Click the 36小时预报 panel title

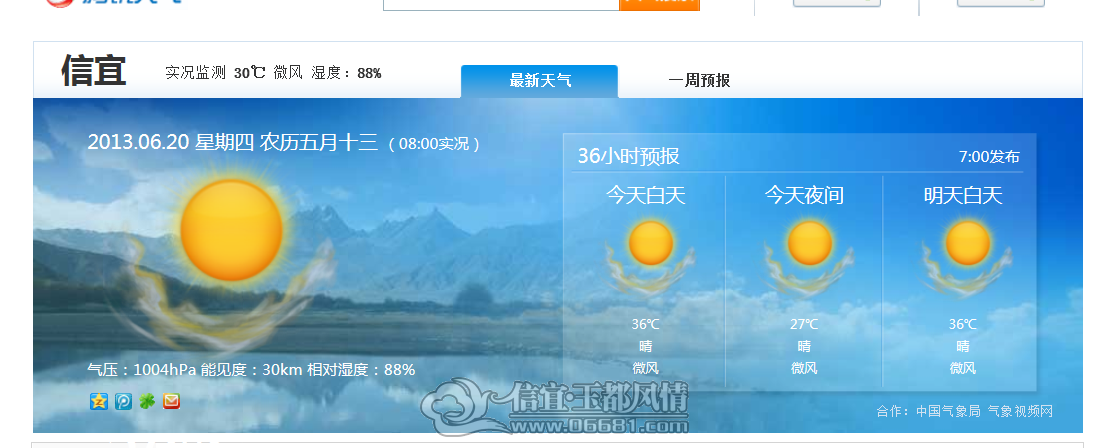pos(628,156)
